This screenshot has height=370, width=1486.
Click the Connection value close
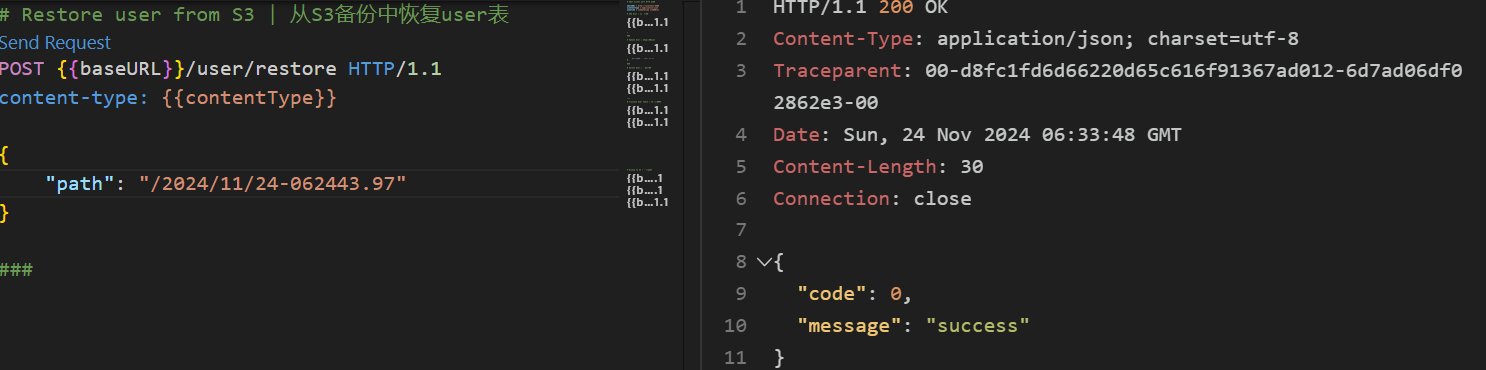tap(943, 199)
